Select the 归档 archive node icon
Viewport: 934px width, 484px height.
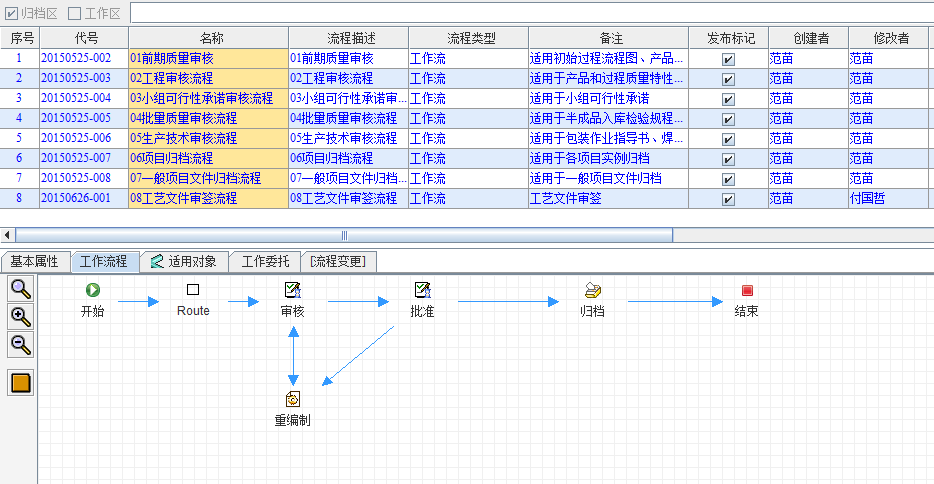(x=593, y=290)
